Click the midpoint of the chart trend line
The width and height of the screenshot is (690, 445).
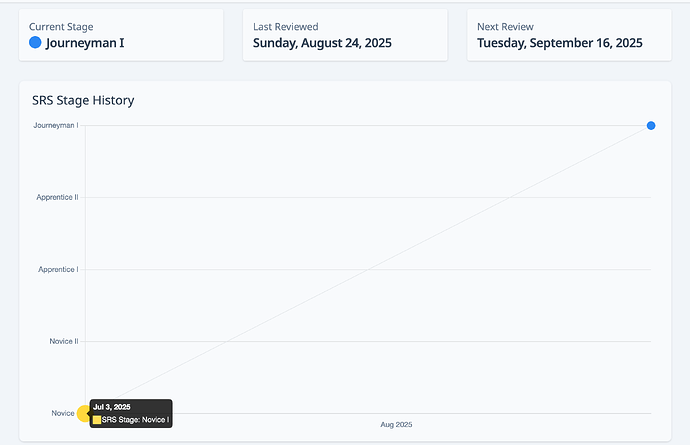(368, 269)
